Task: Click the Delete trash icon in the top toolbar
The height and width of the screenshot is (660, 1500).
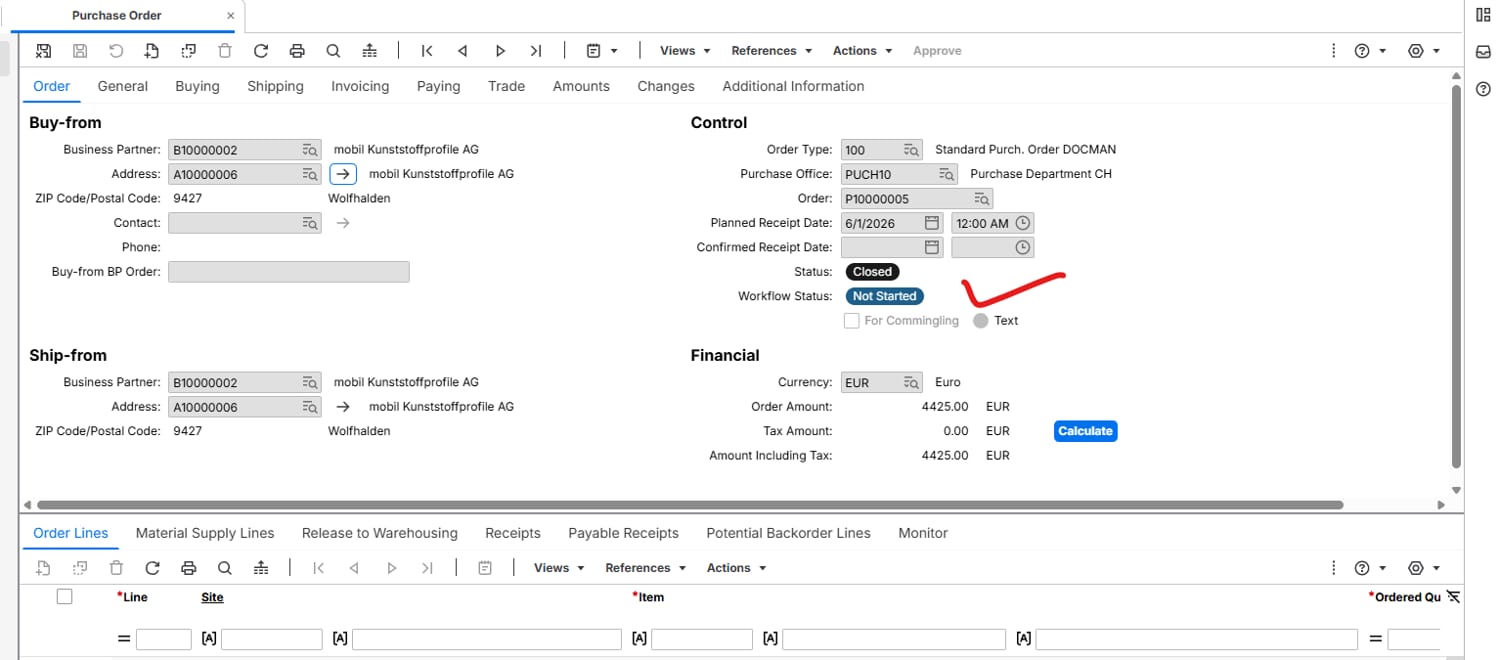Action: pyautogui.click(x=225, y=50)
